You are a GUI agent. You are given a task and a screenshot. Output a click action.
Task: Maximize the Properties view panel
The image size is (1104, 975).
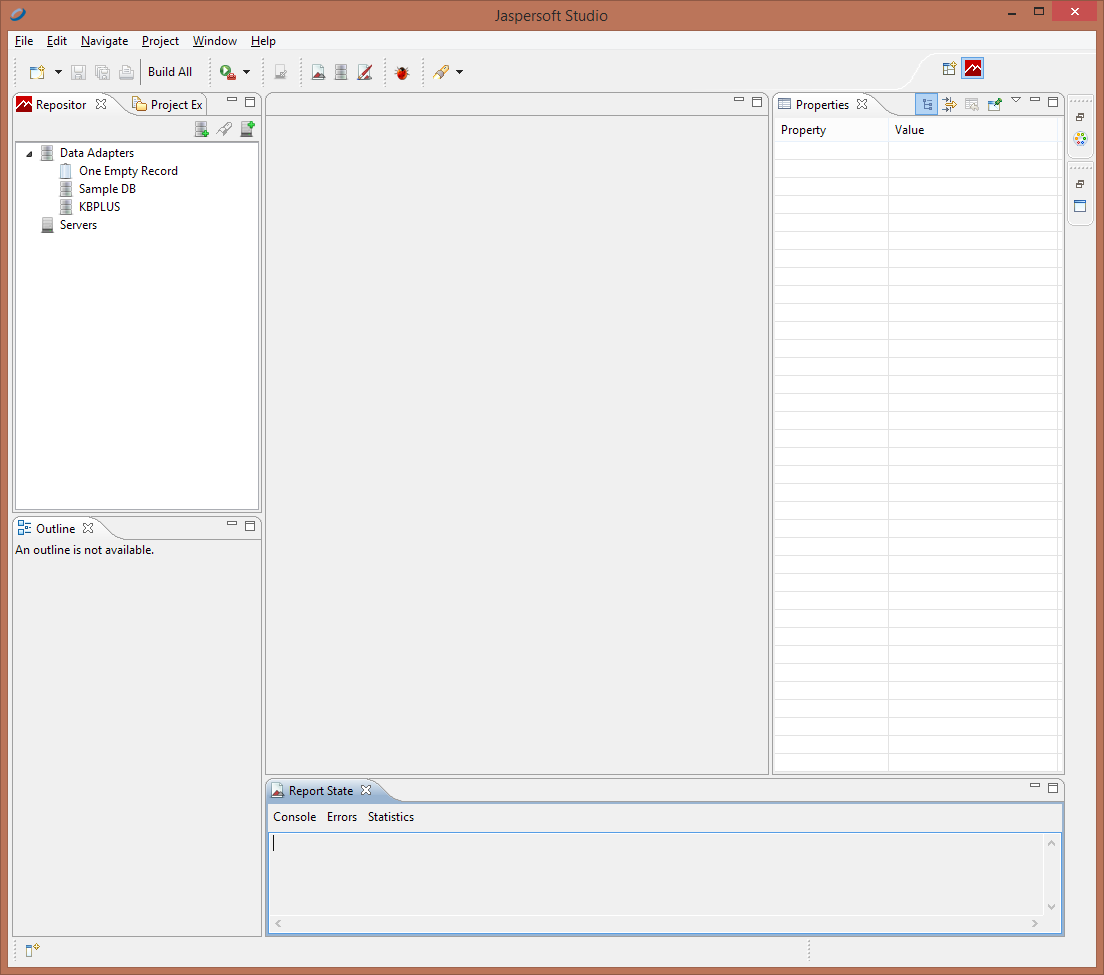point(1053,102)
